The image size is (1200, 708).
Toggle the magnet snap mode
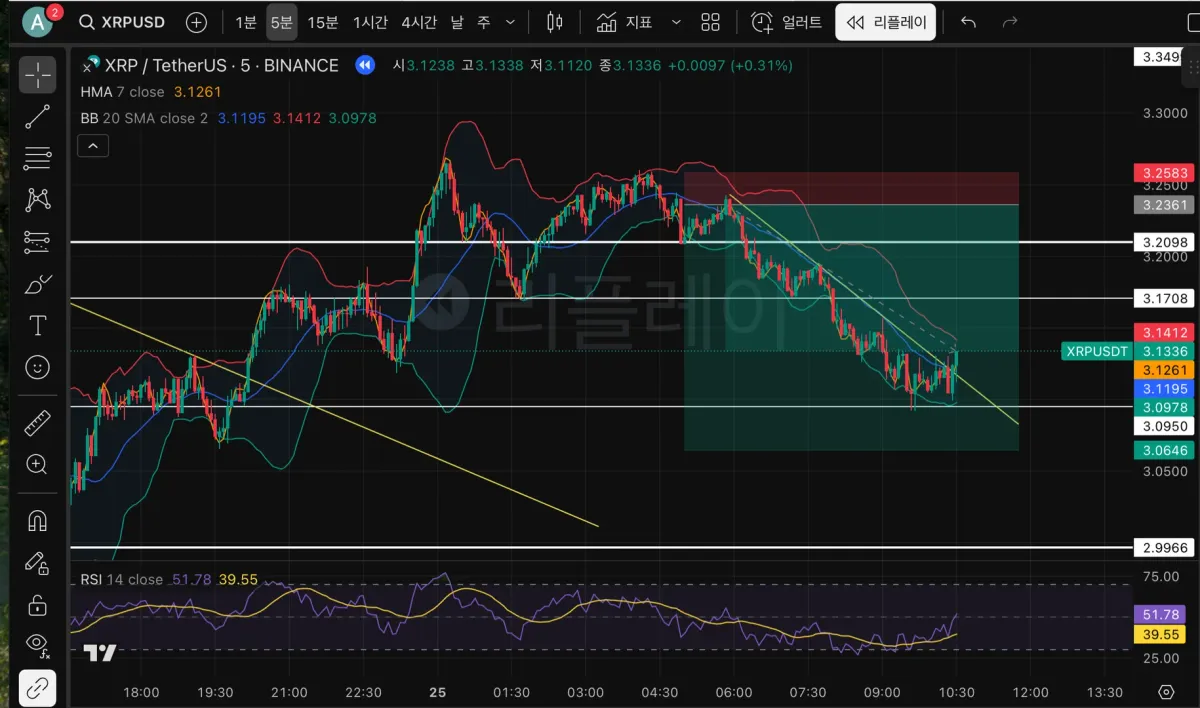coord(38,521)
